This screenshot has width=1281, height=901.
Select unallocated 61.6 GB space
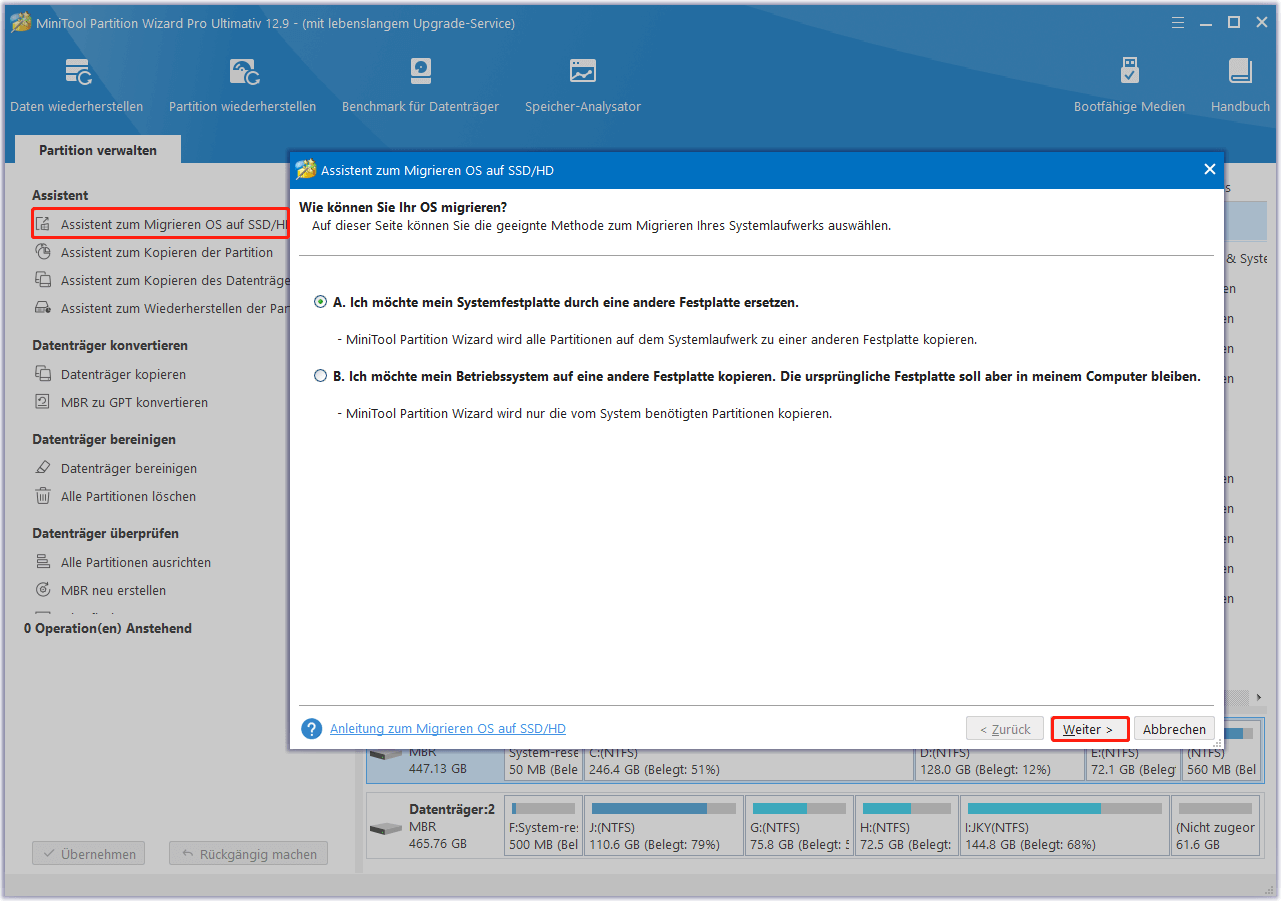1214,826
